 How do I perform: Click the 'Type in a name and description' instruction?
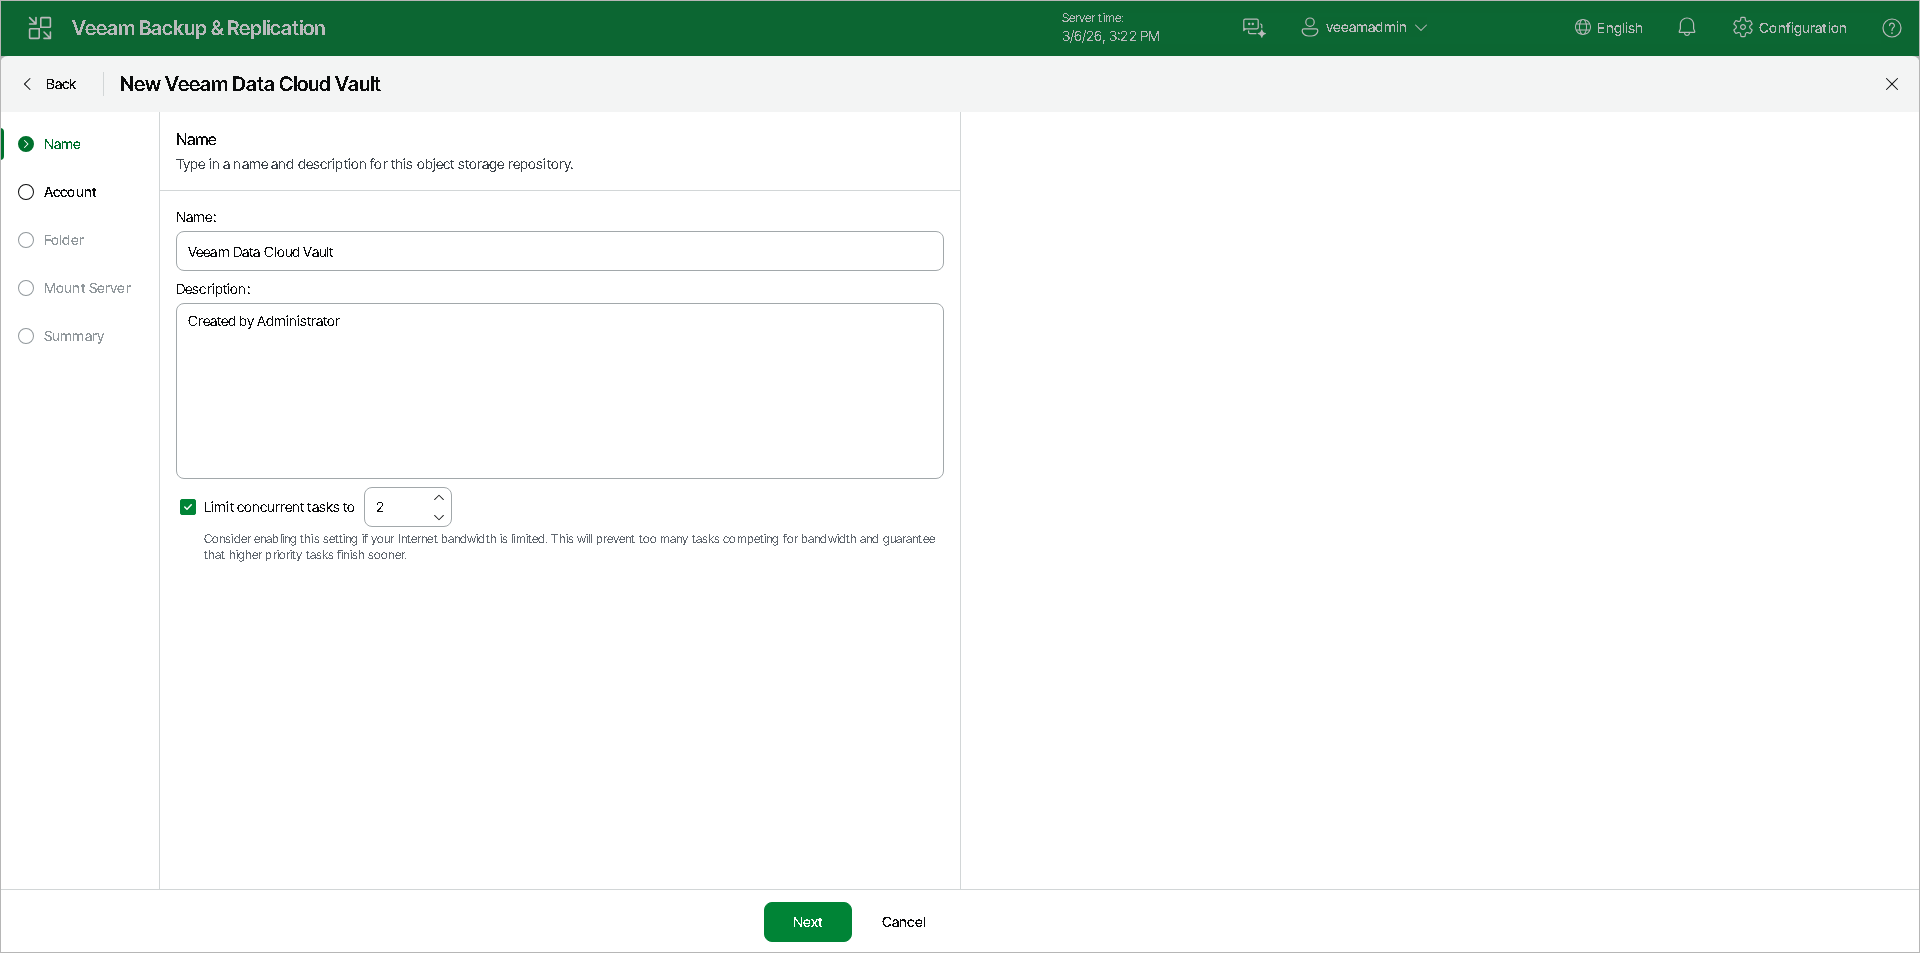tap(375, 164)
